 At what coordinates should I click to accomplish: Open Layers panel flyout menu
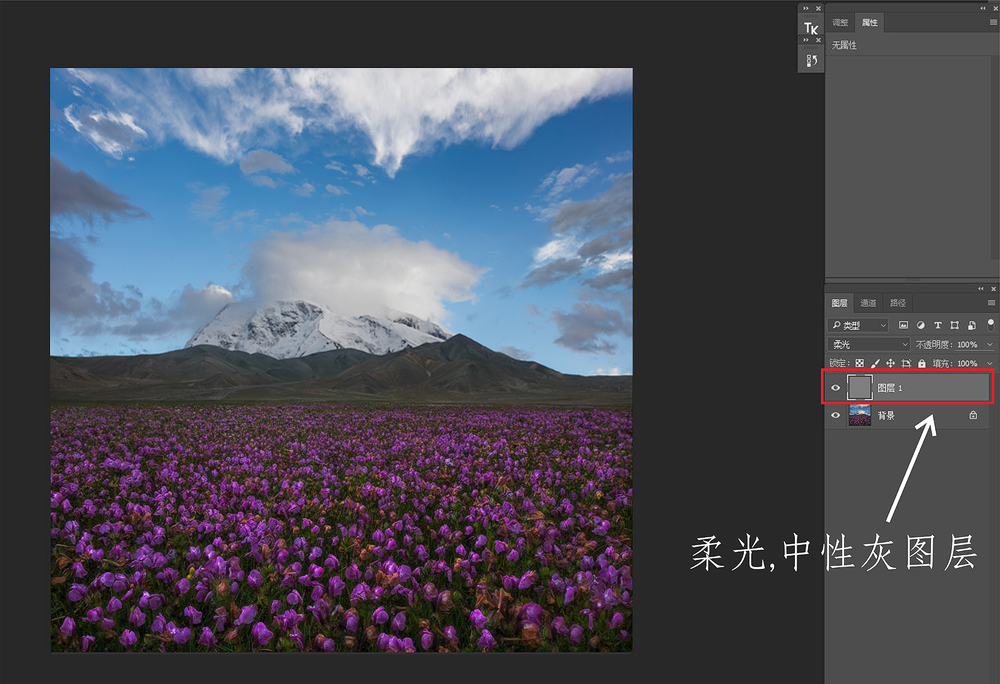point(991,303)
